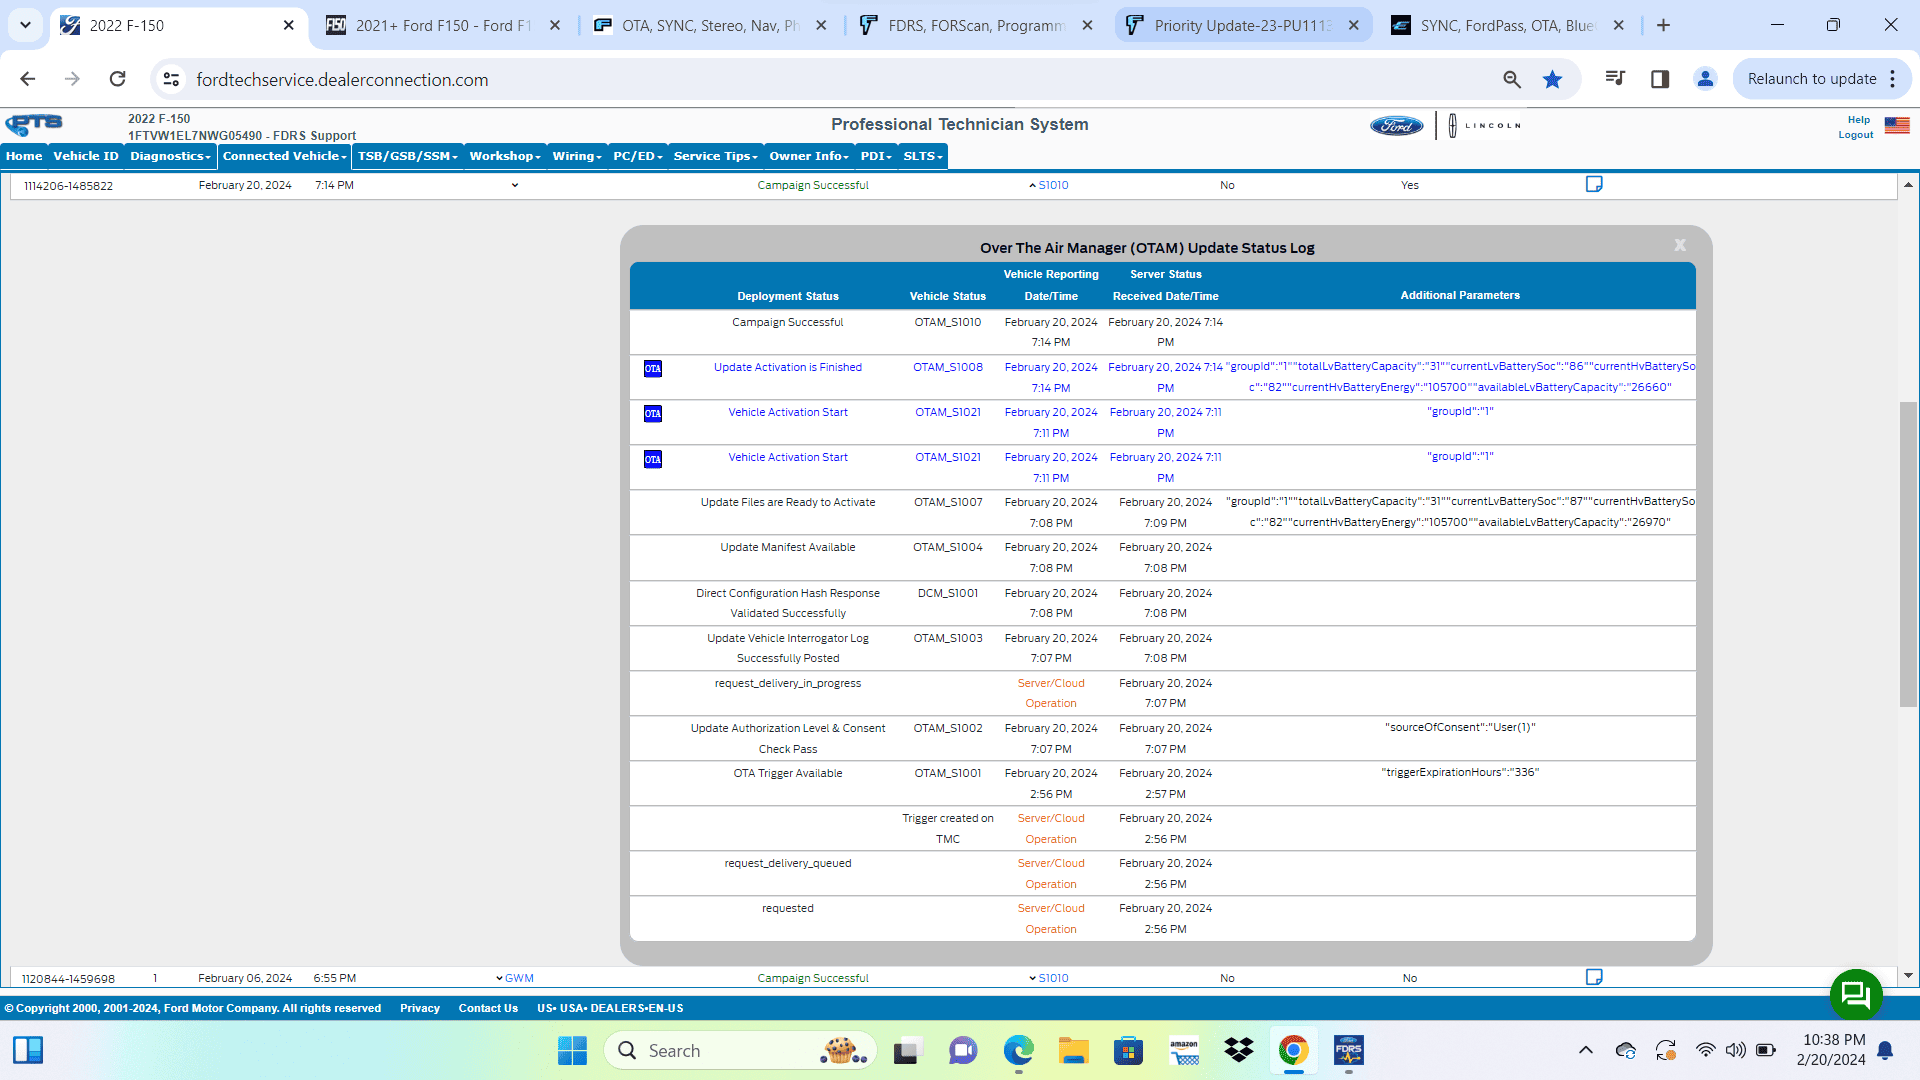
Task: Open the taskbar clock showing 10:38 PM
Action: click(1831, 1050)
